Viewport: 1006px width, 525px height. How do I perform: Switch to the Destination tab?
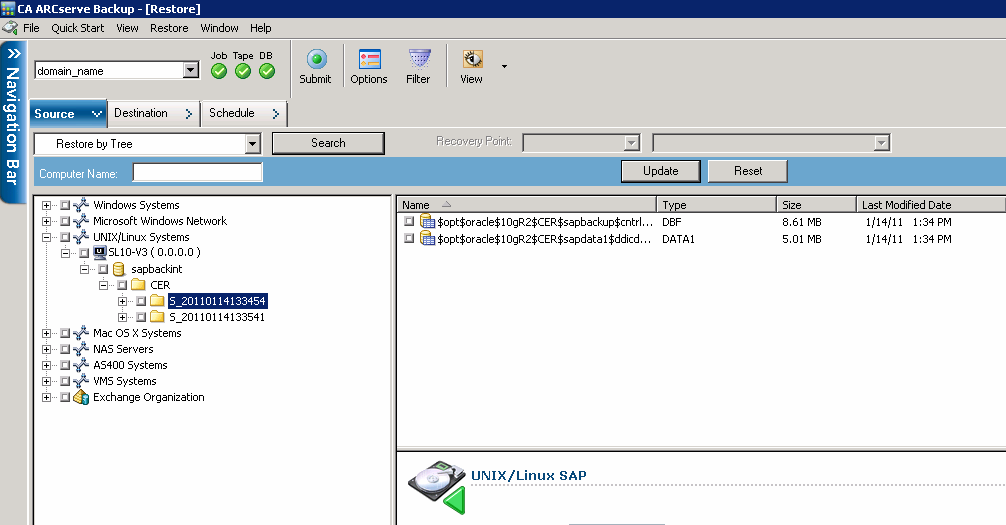(x=141, y=113)
